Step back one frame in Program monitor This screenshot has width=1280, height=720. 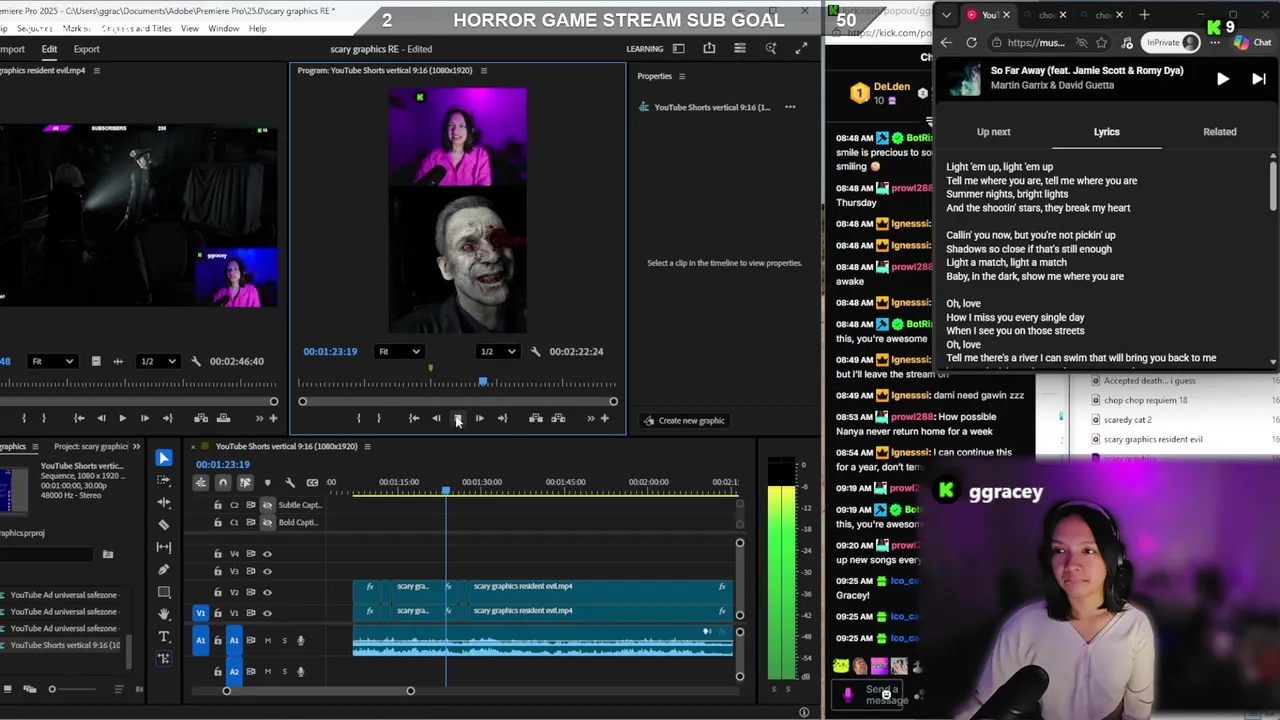point(436,419)
